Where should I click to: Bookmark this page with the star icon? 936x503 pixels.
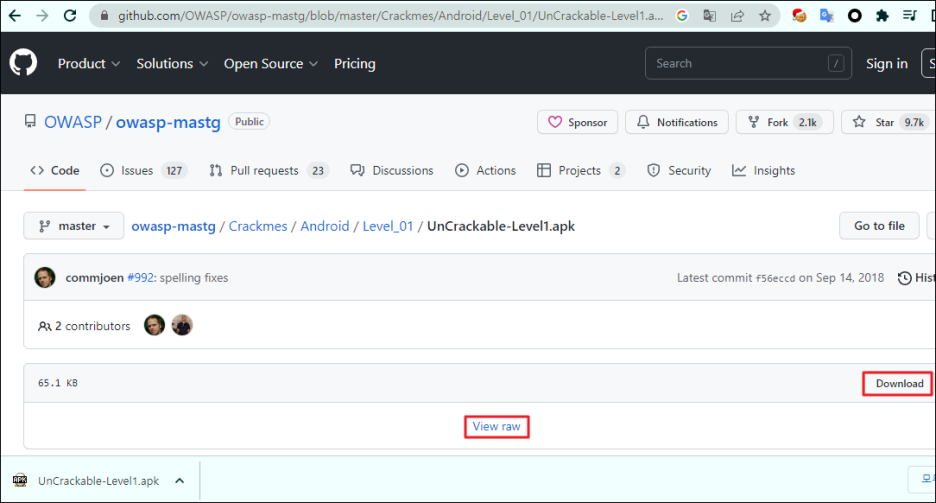765,16
